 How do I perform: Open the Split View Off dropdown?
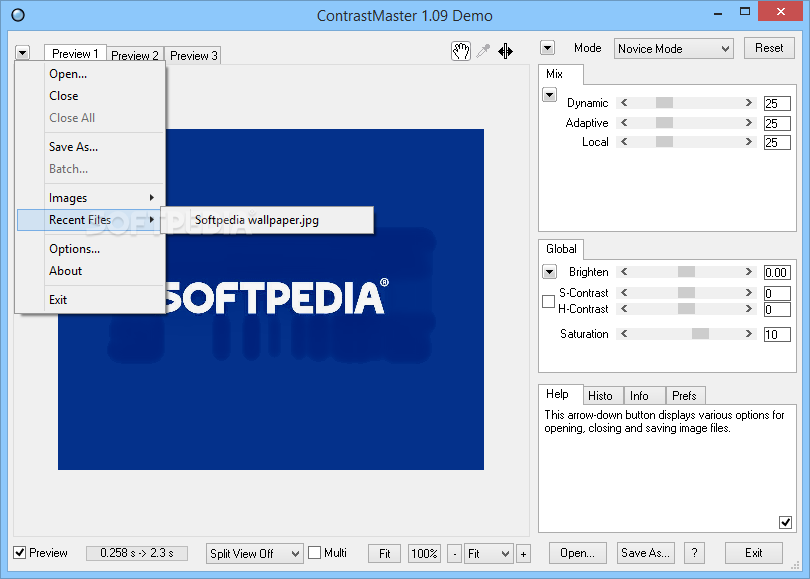pos(254,554)
